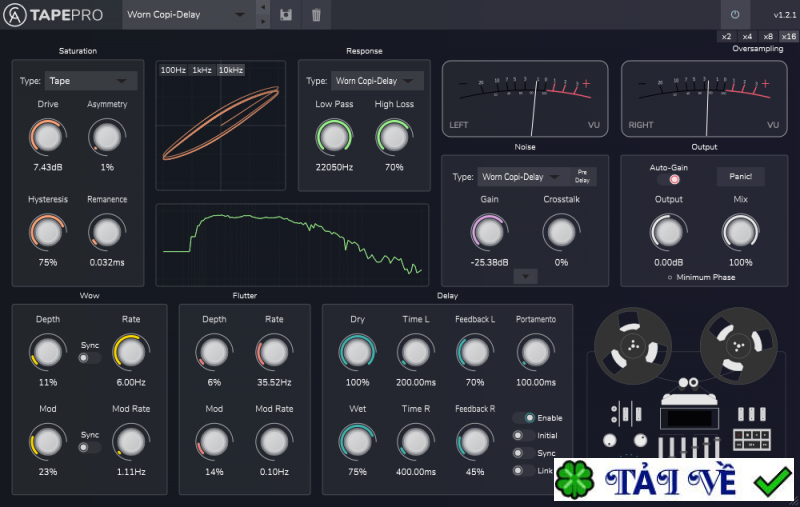The height and width of the screenshot is (507, 800).
Task: Open the Saturation Type dropdown
Action: coord(92,81)
